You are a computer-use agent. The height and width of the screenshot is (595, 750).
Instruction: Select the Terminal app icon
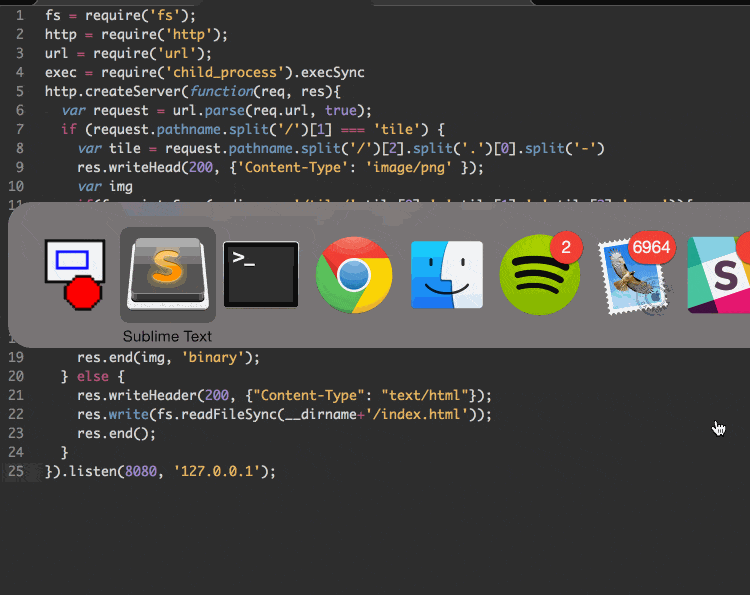(x=261, y=274)
